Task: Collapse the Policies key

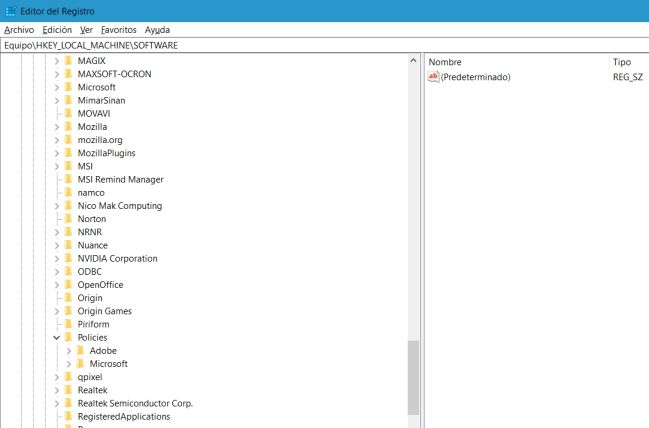Action: tap(57, 338)
